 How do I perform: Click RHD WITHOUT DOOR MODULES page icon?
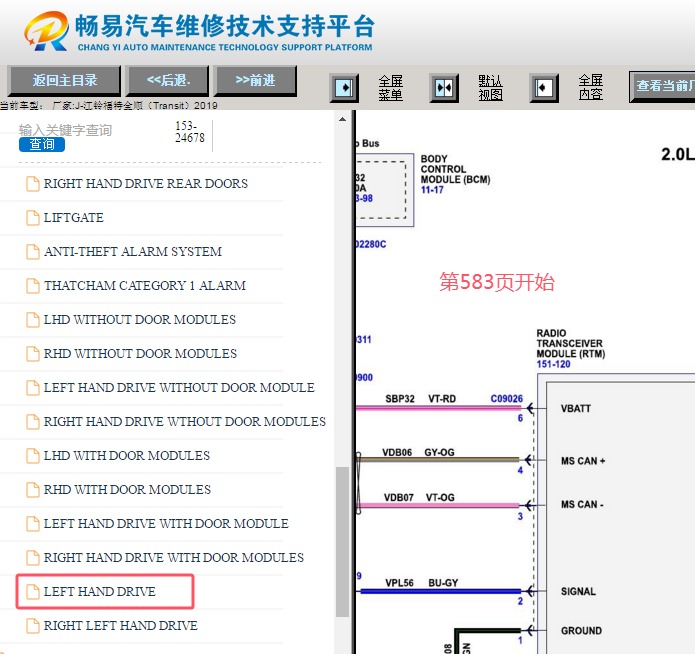pos(32,353)
